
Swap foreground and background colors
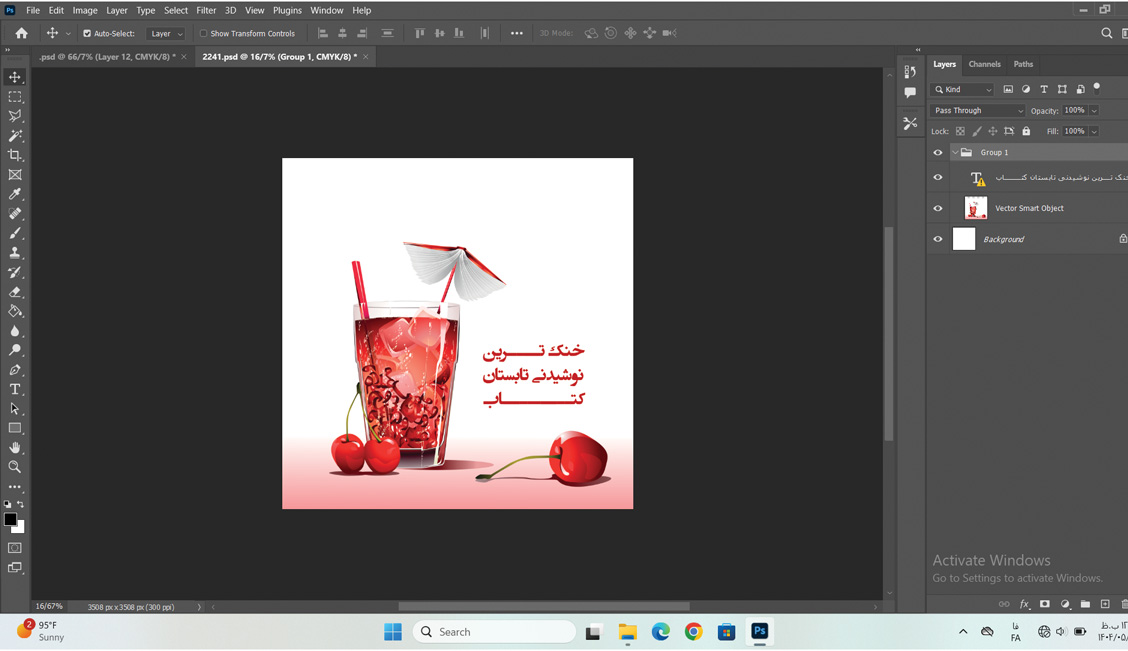pyautogui.click(x=21, y=504)
